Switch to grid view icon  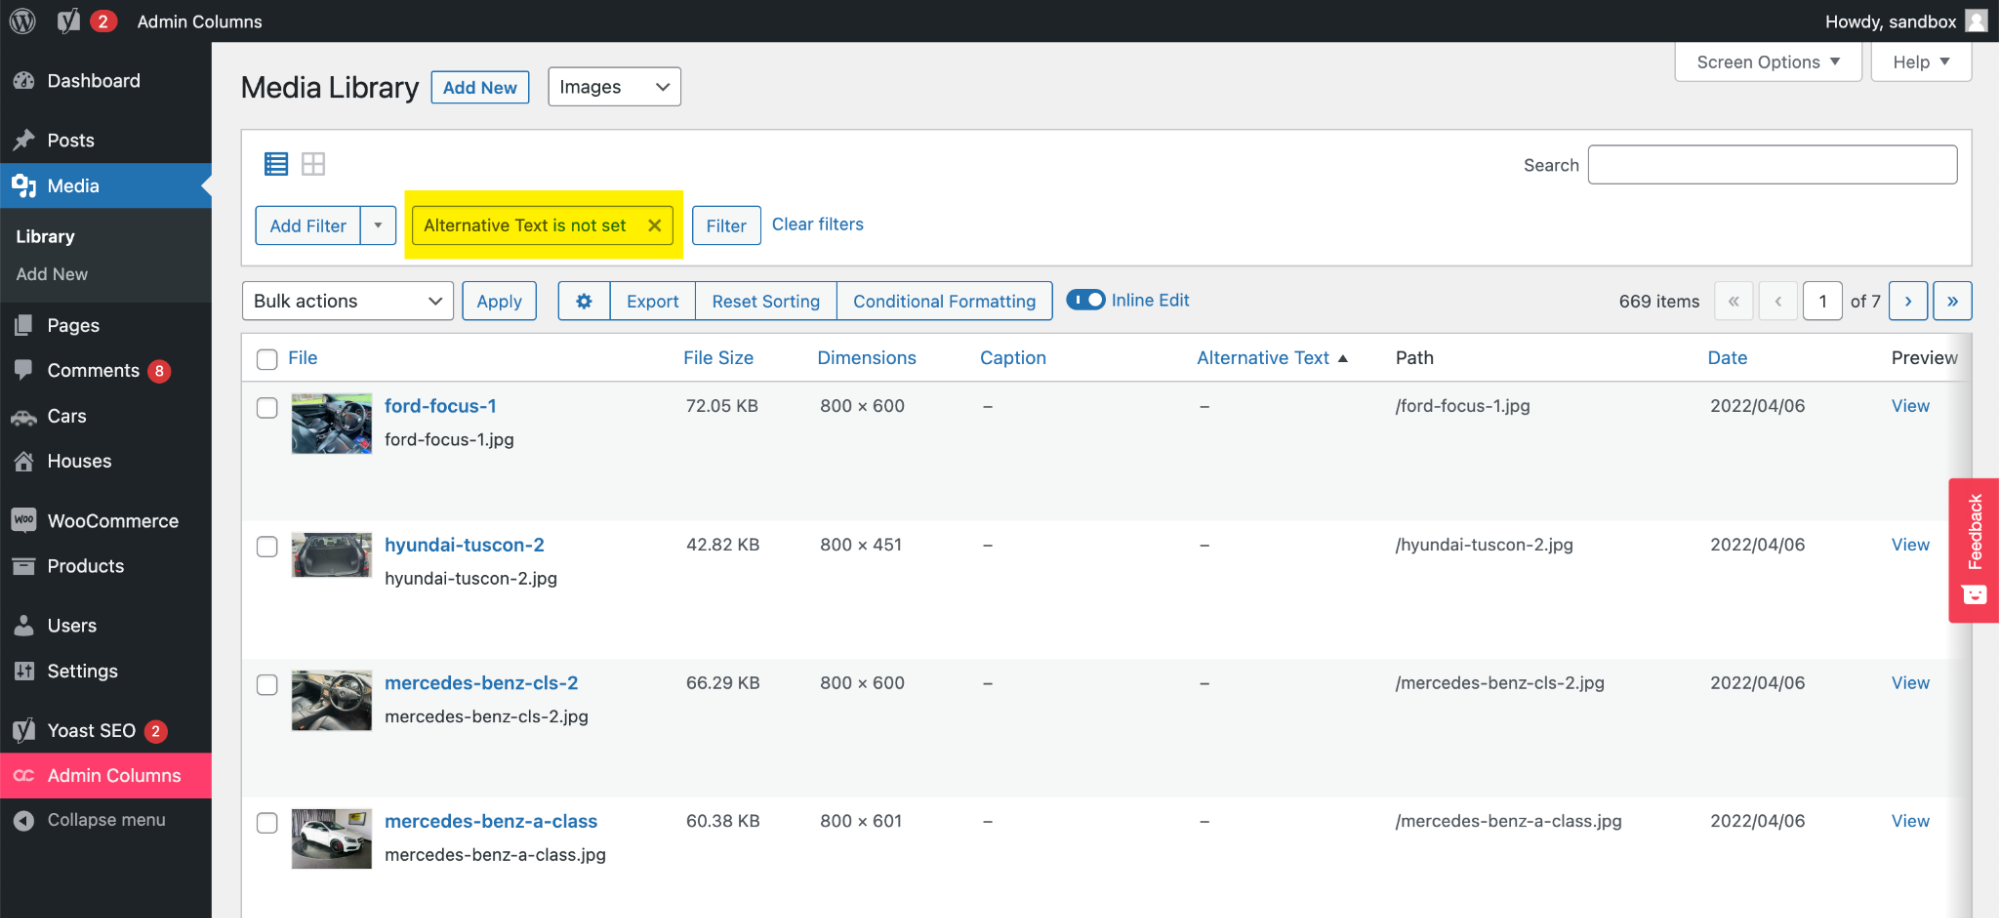(x=313, y=164)
